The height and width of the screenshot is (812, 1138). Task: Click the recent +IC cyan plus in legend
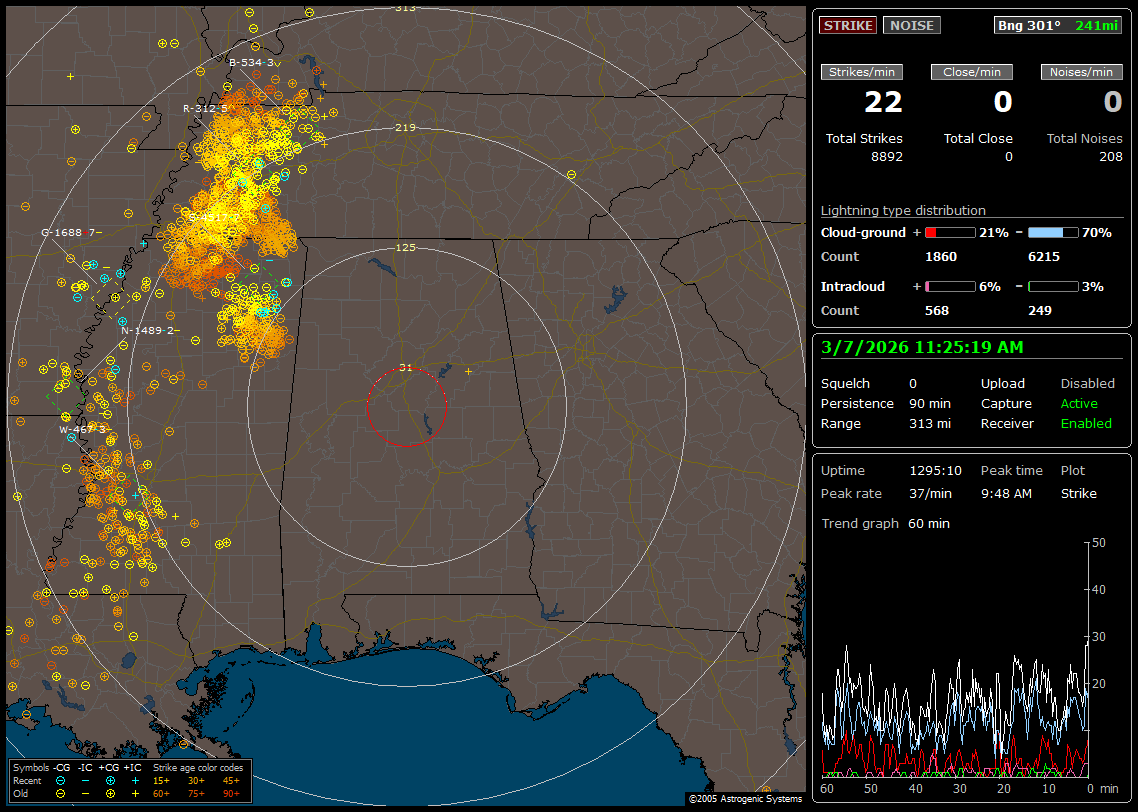[x=134, y=780]
